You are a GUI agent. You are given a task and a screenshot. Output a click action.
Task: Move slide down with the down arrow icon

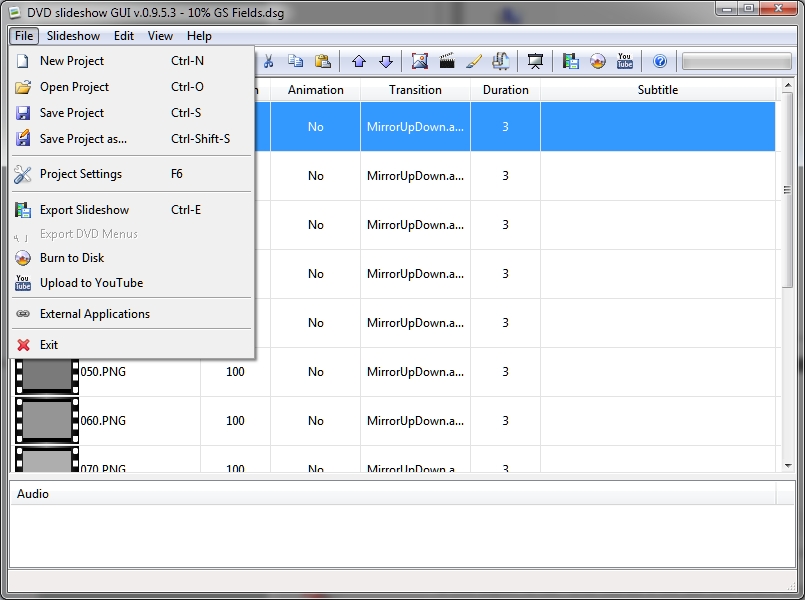(386, 62)
